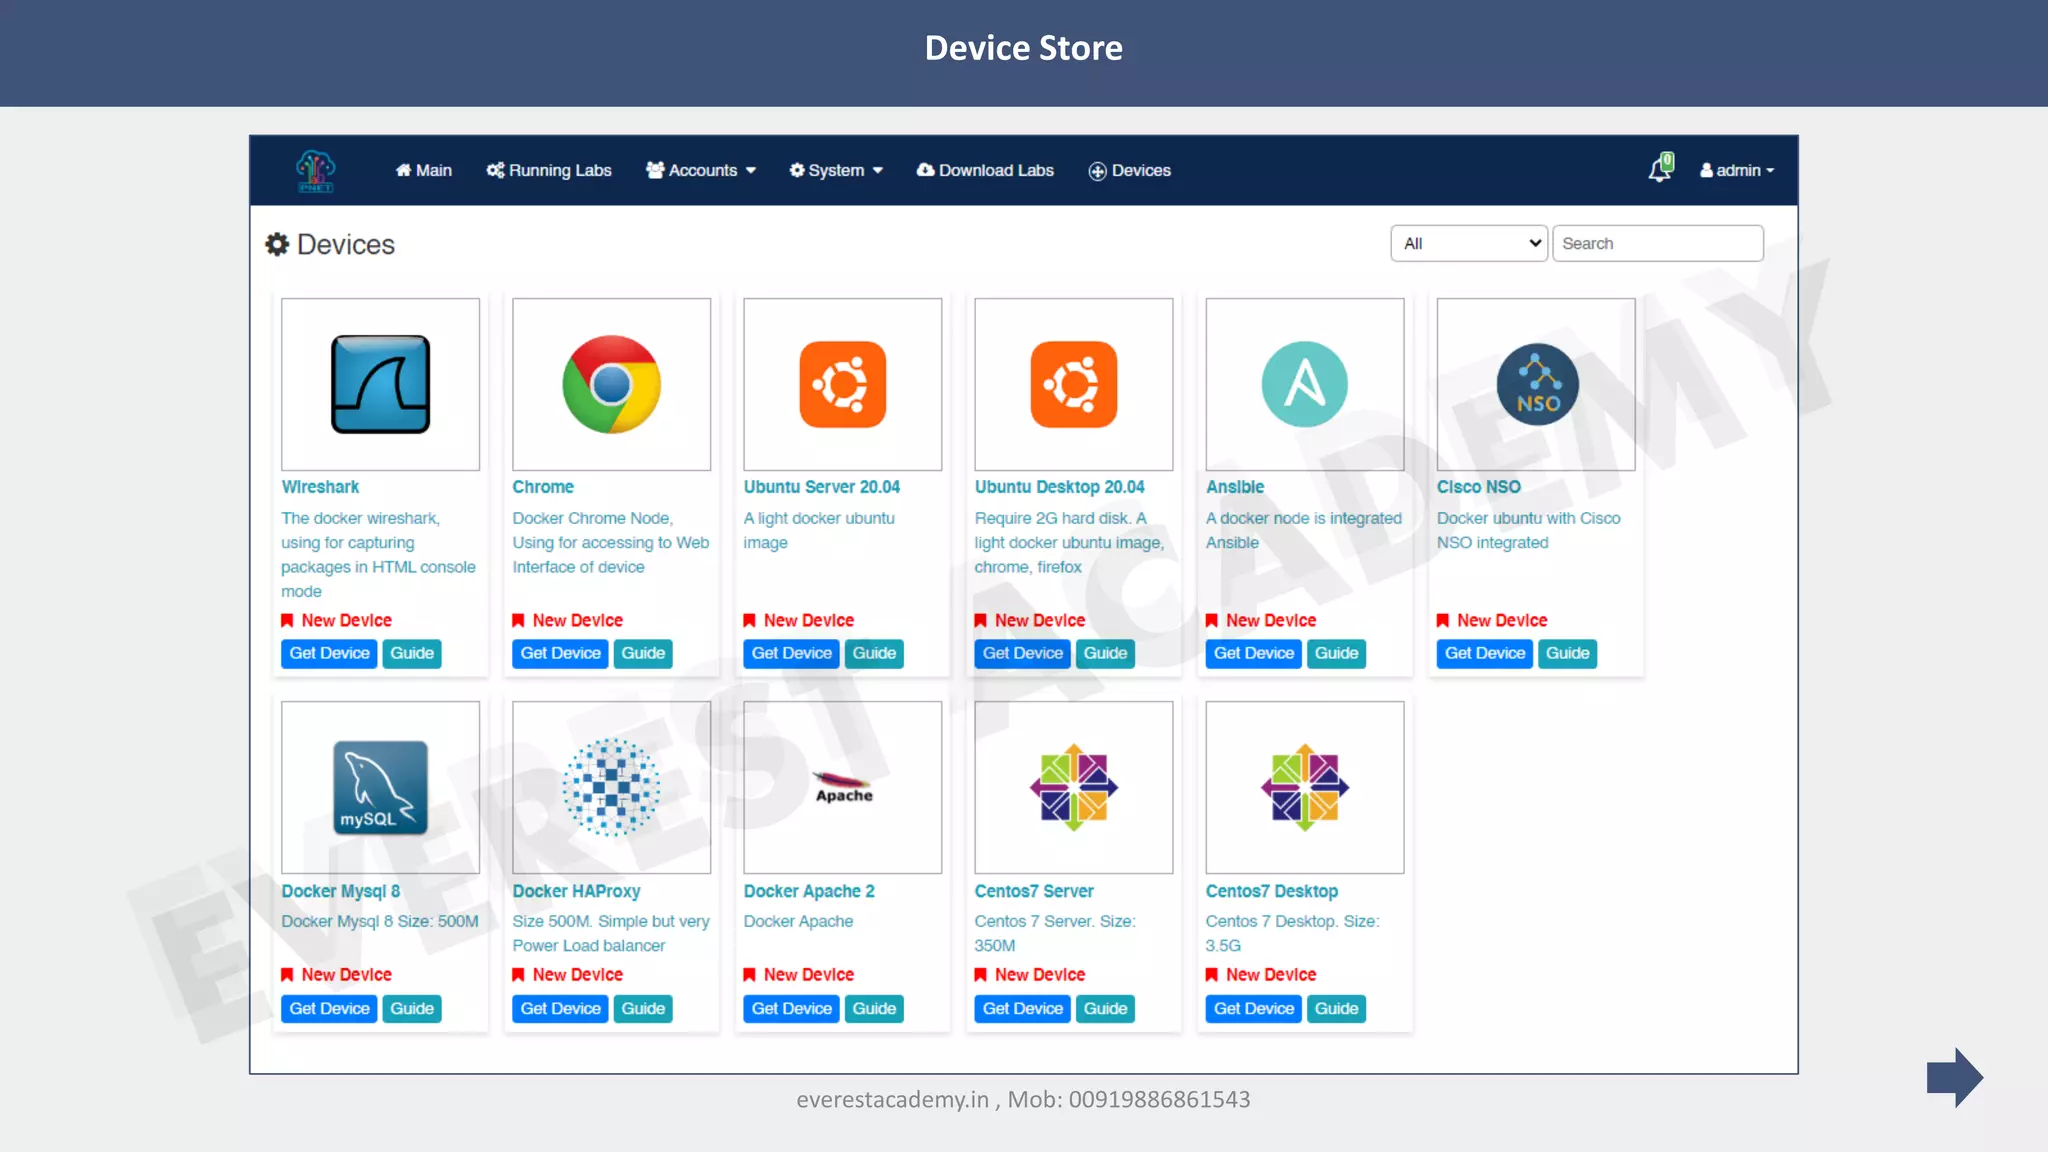This screenshot has height=1152, width=2048.
Task: Expand the Accounts dropdown menu
Action: click(x=701, y=170)
